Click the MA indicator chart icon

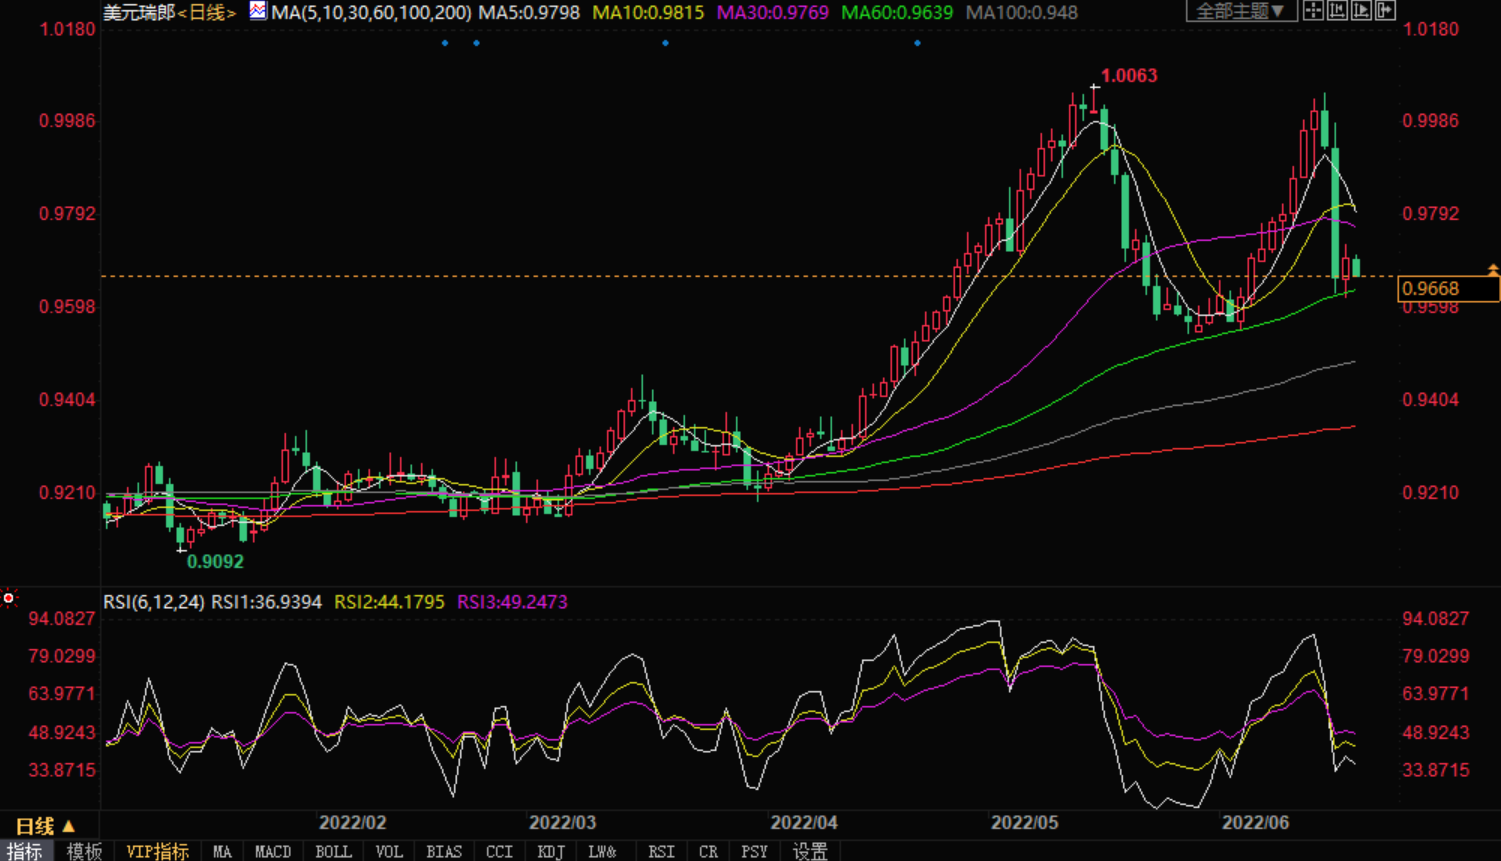click(x=258, y=11)
